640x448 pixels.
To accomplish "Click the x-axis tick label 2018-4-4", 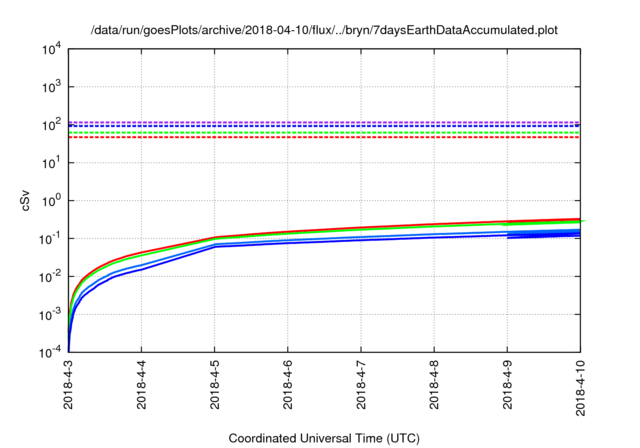I will (141, 385).
